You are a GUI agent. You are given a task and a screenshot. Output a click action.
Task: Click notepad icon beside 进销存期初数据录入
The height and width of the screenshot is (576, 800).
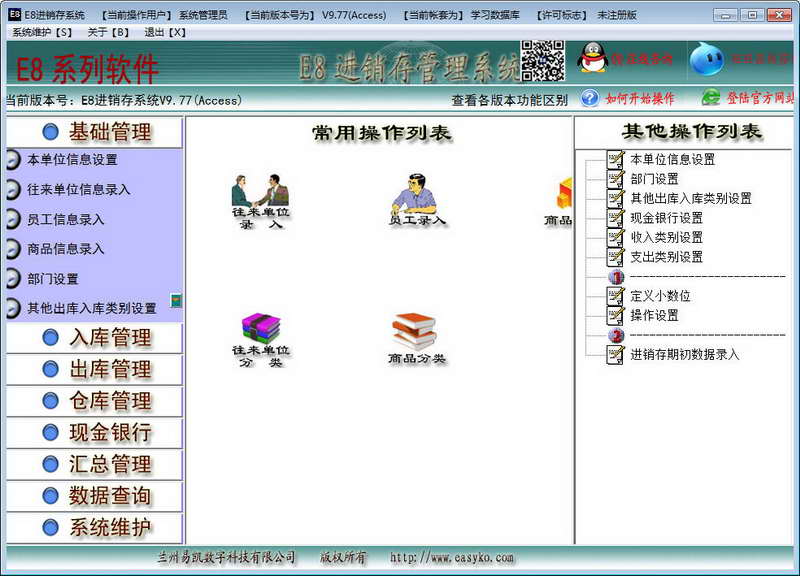coord(615,355)
